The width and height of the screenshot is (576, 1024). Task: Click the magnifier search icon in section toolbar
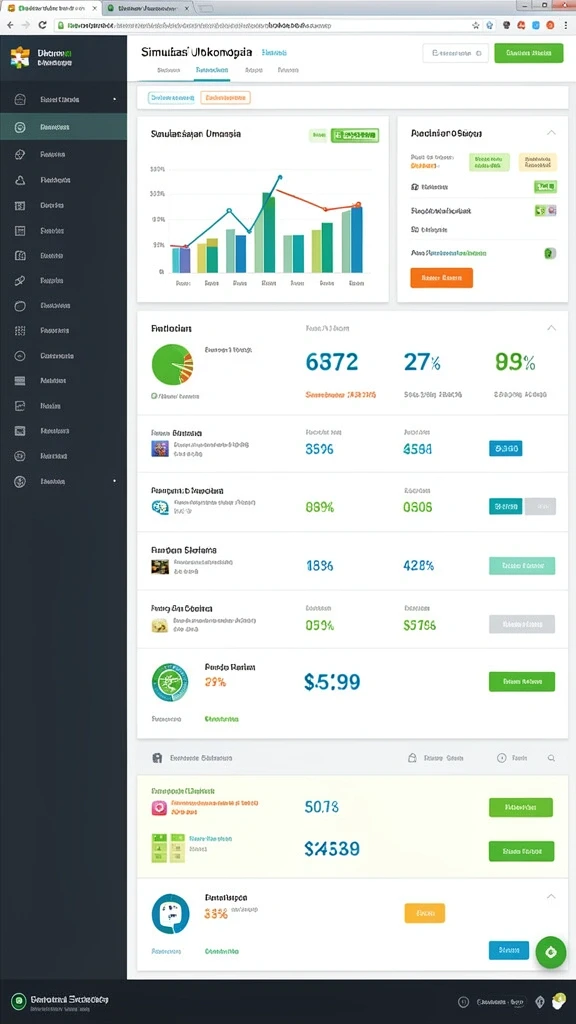click(x=551, y=758)
